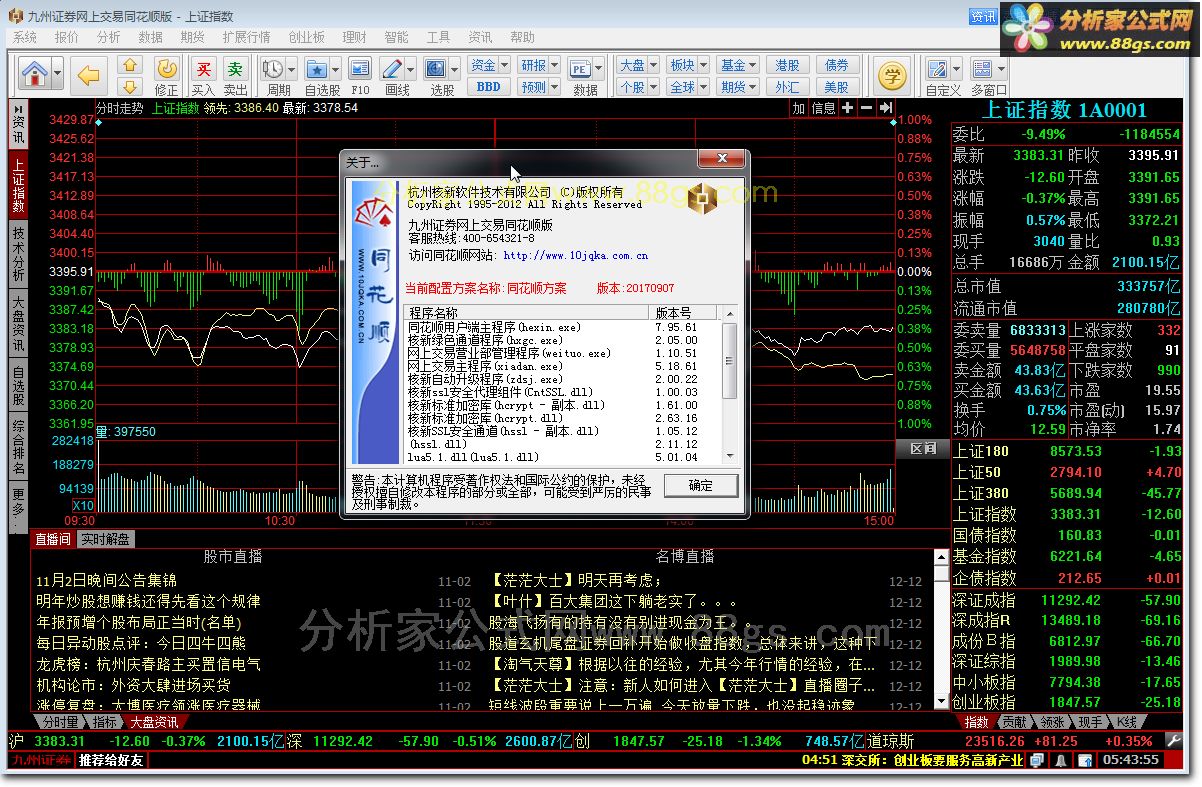Toggle the 加 overlay button

798,108
